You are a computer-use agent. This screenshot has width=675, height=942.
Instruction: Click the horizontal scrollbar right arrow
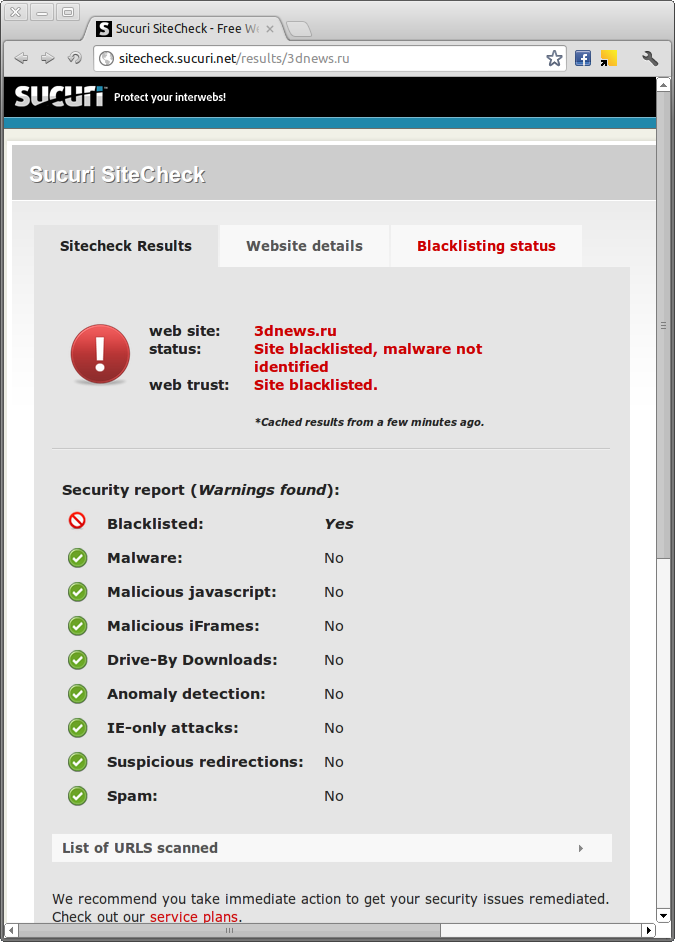tap(649, 930)
